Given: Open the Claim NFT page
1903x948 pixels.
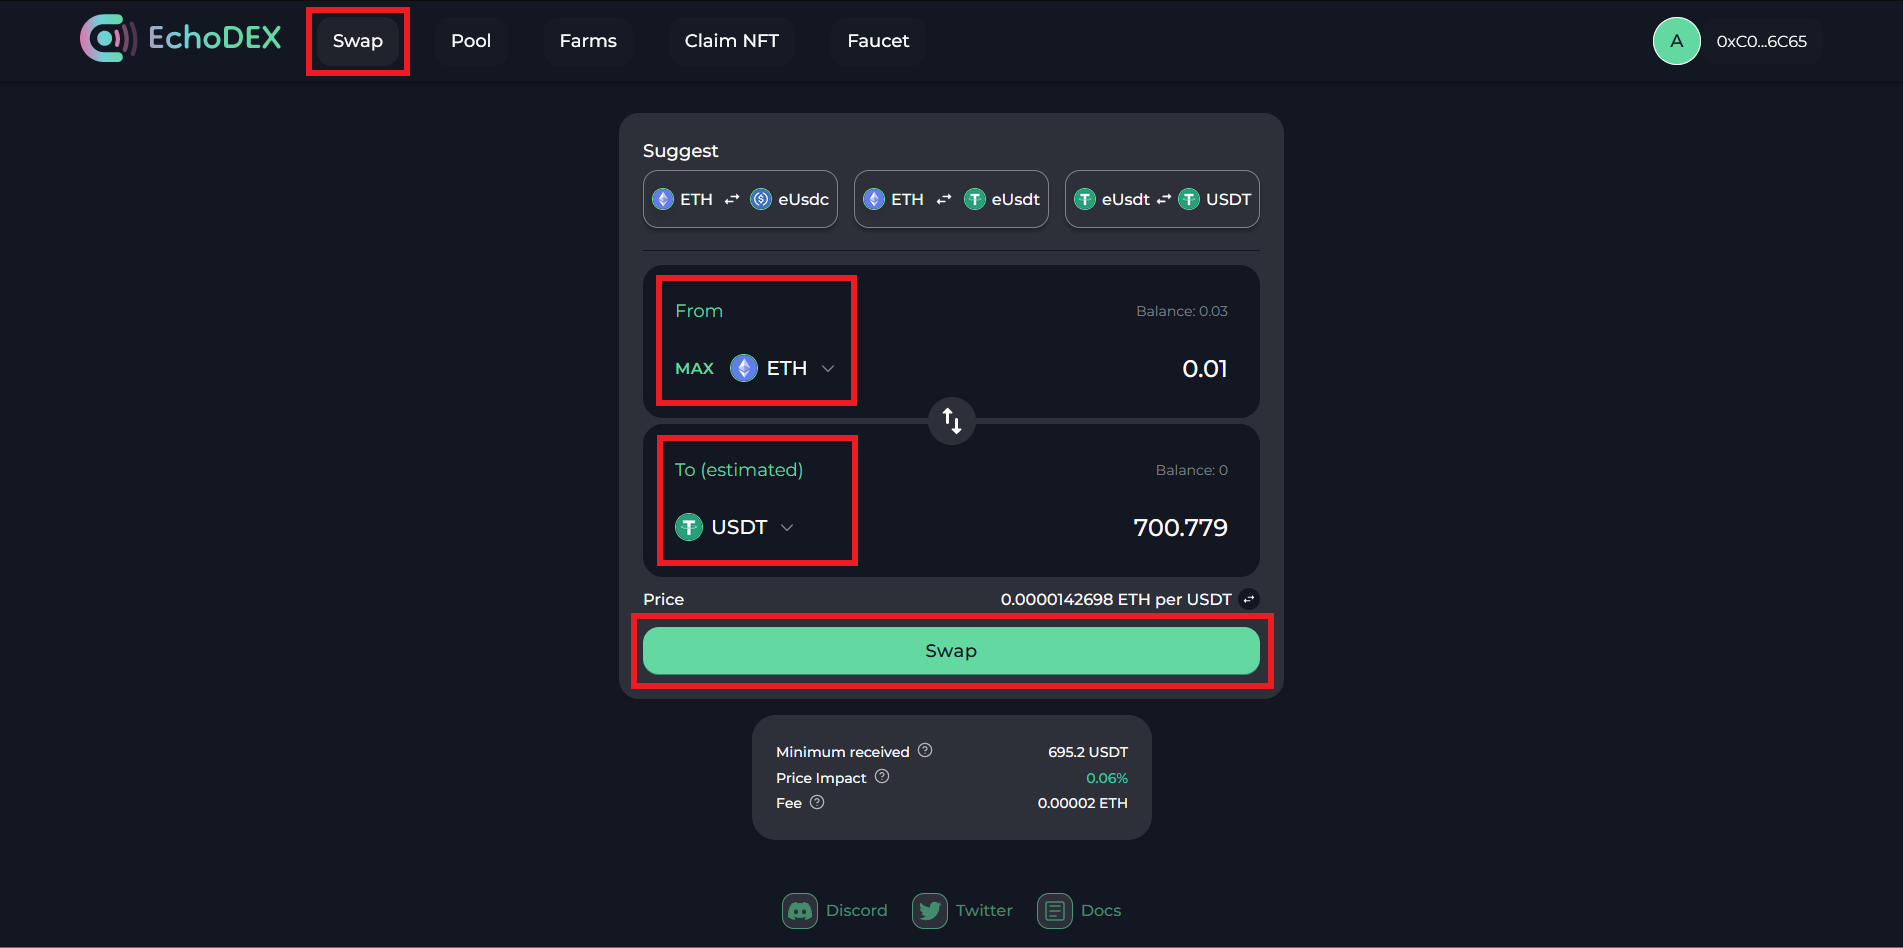Looking at the screenshot, I should (x=731, y=41).
